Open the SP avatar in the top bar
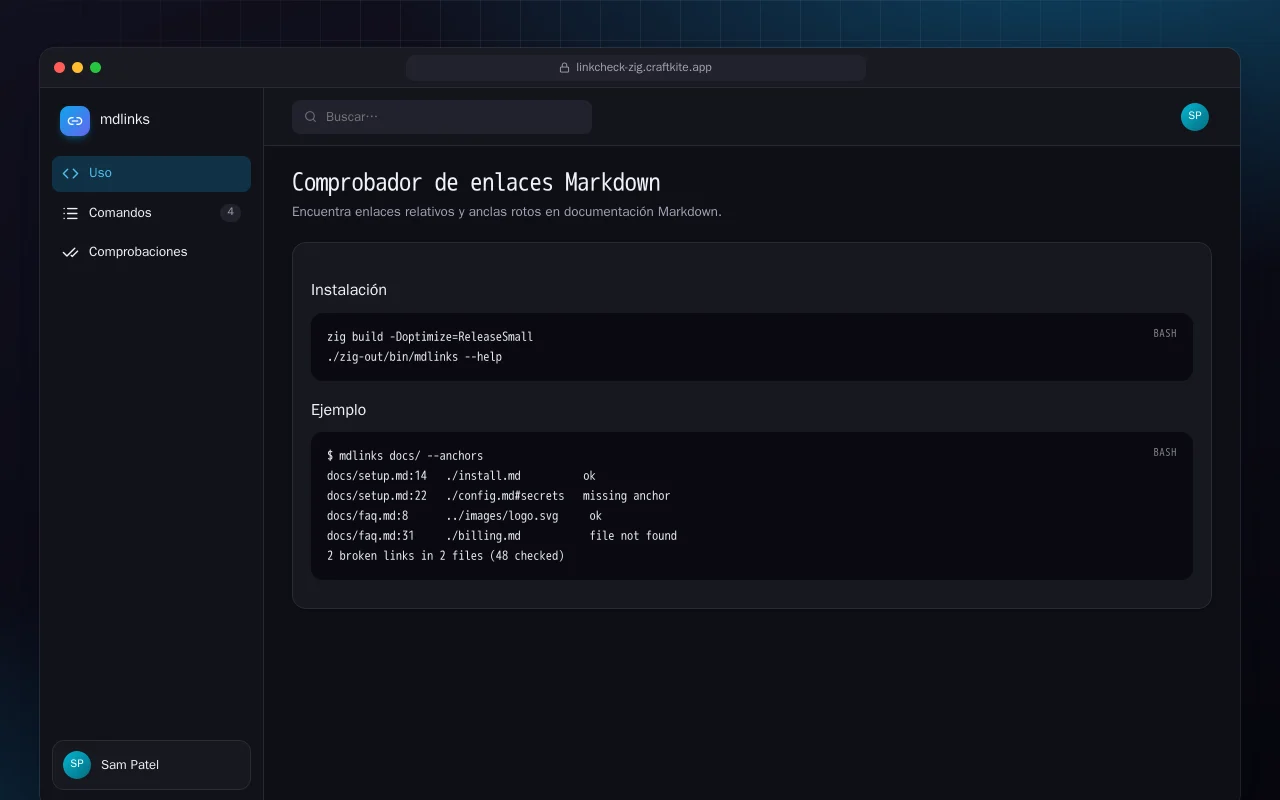The image size is (1280, 800). (1195, 117)
